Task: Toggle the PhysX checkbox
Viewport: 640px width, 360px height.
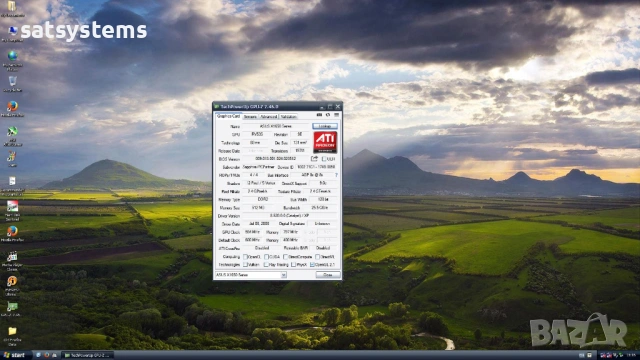Action: (293, 264)
